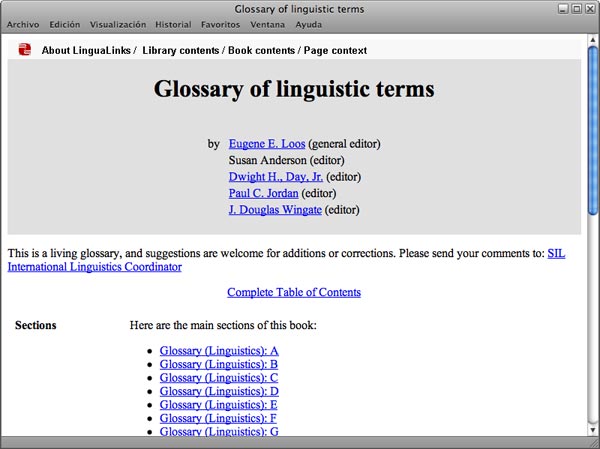
Task: Open Glossary (Linguistics): C section
Action: coord(219,377)
